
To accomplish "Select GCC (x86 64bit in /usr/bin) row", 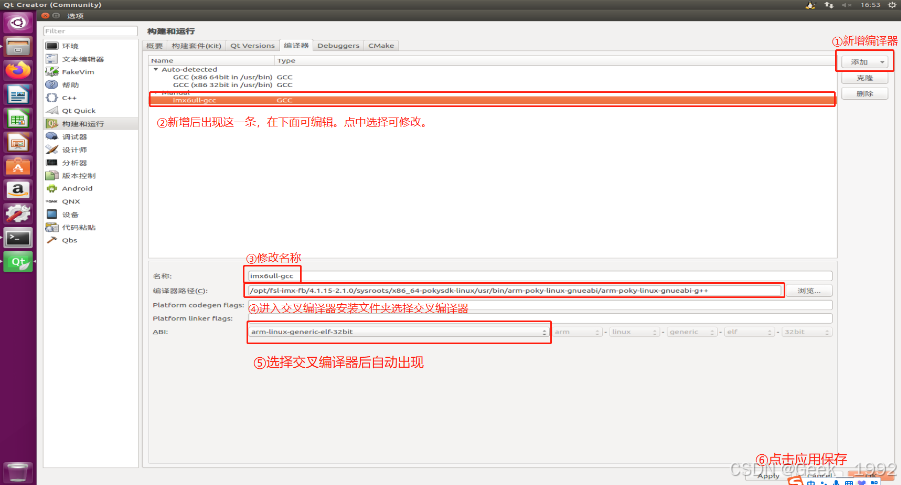I will click(x=492, y=77).
